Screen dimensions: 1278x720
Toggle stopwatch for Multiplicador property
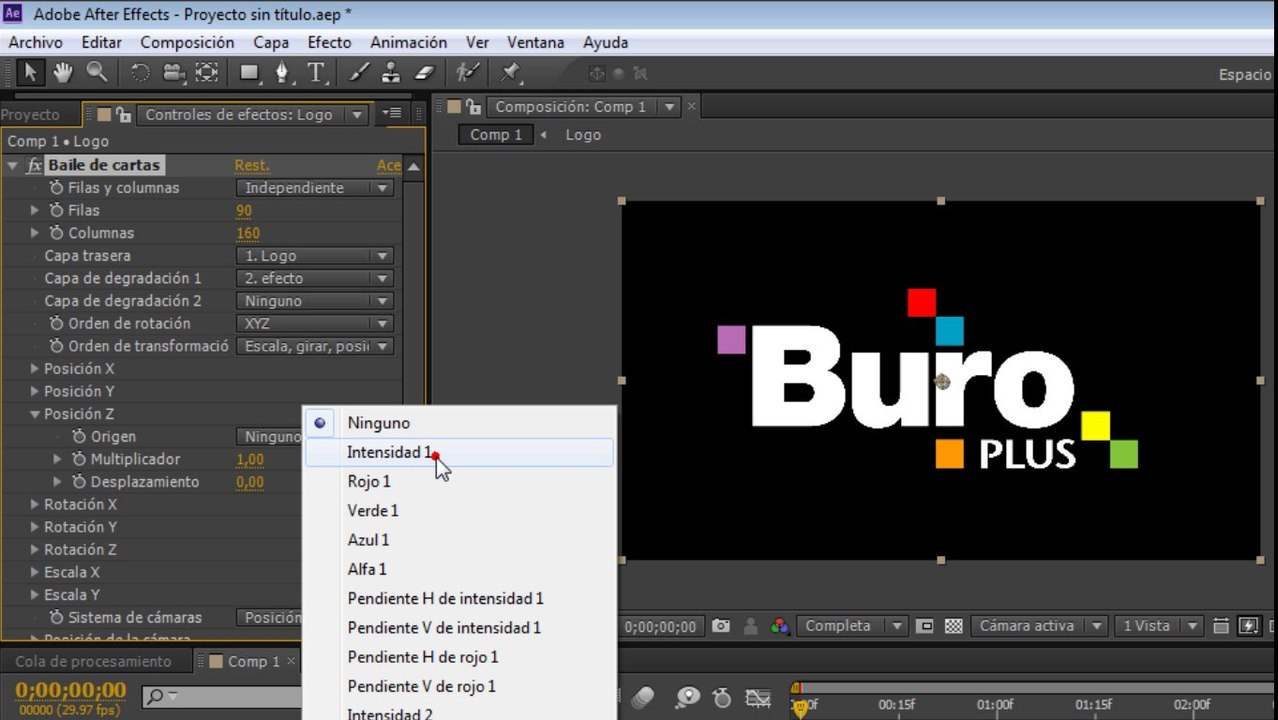point(80,459)
